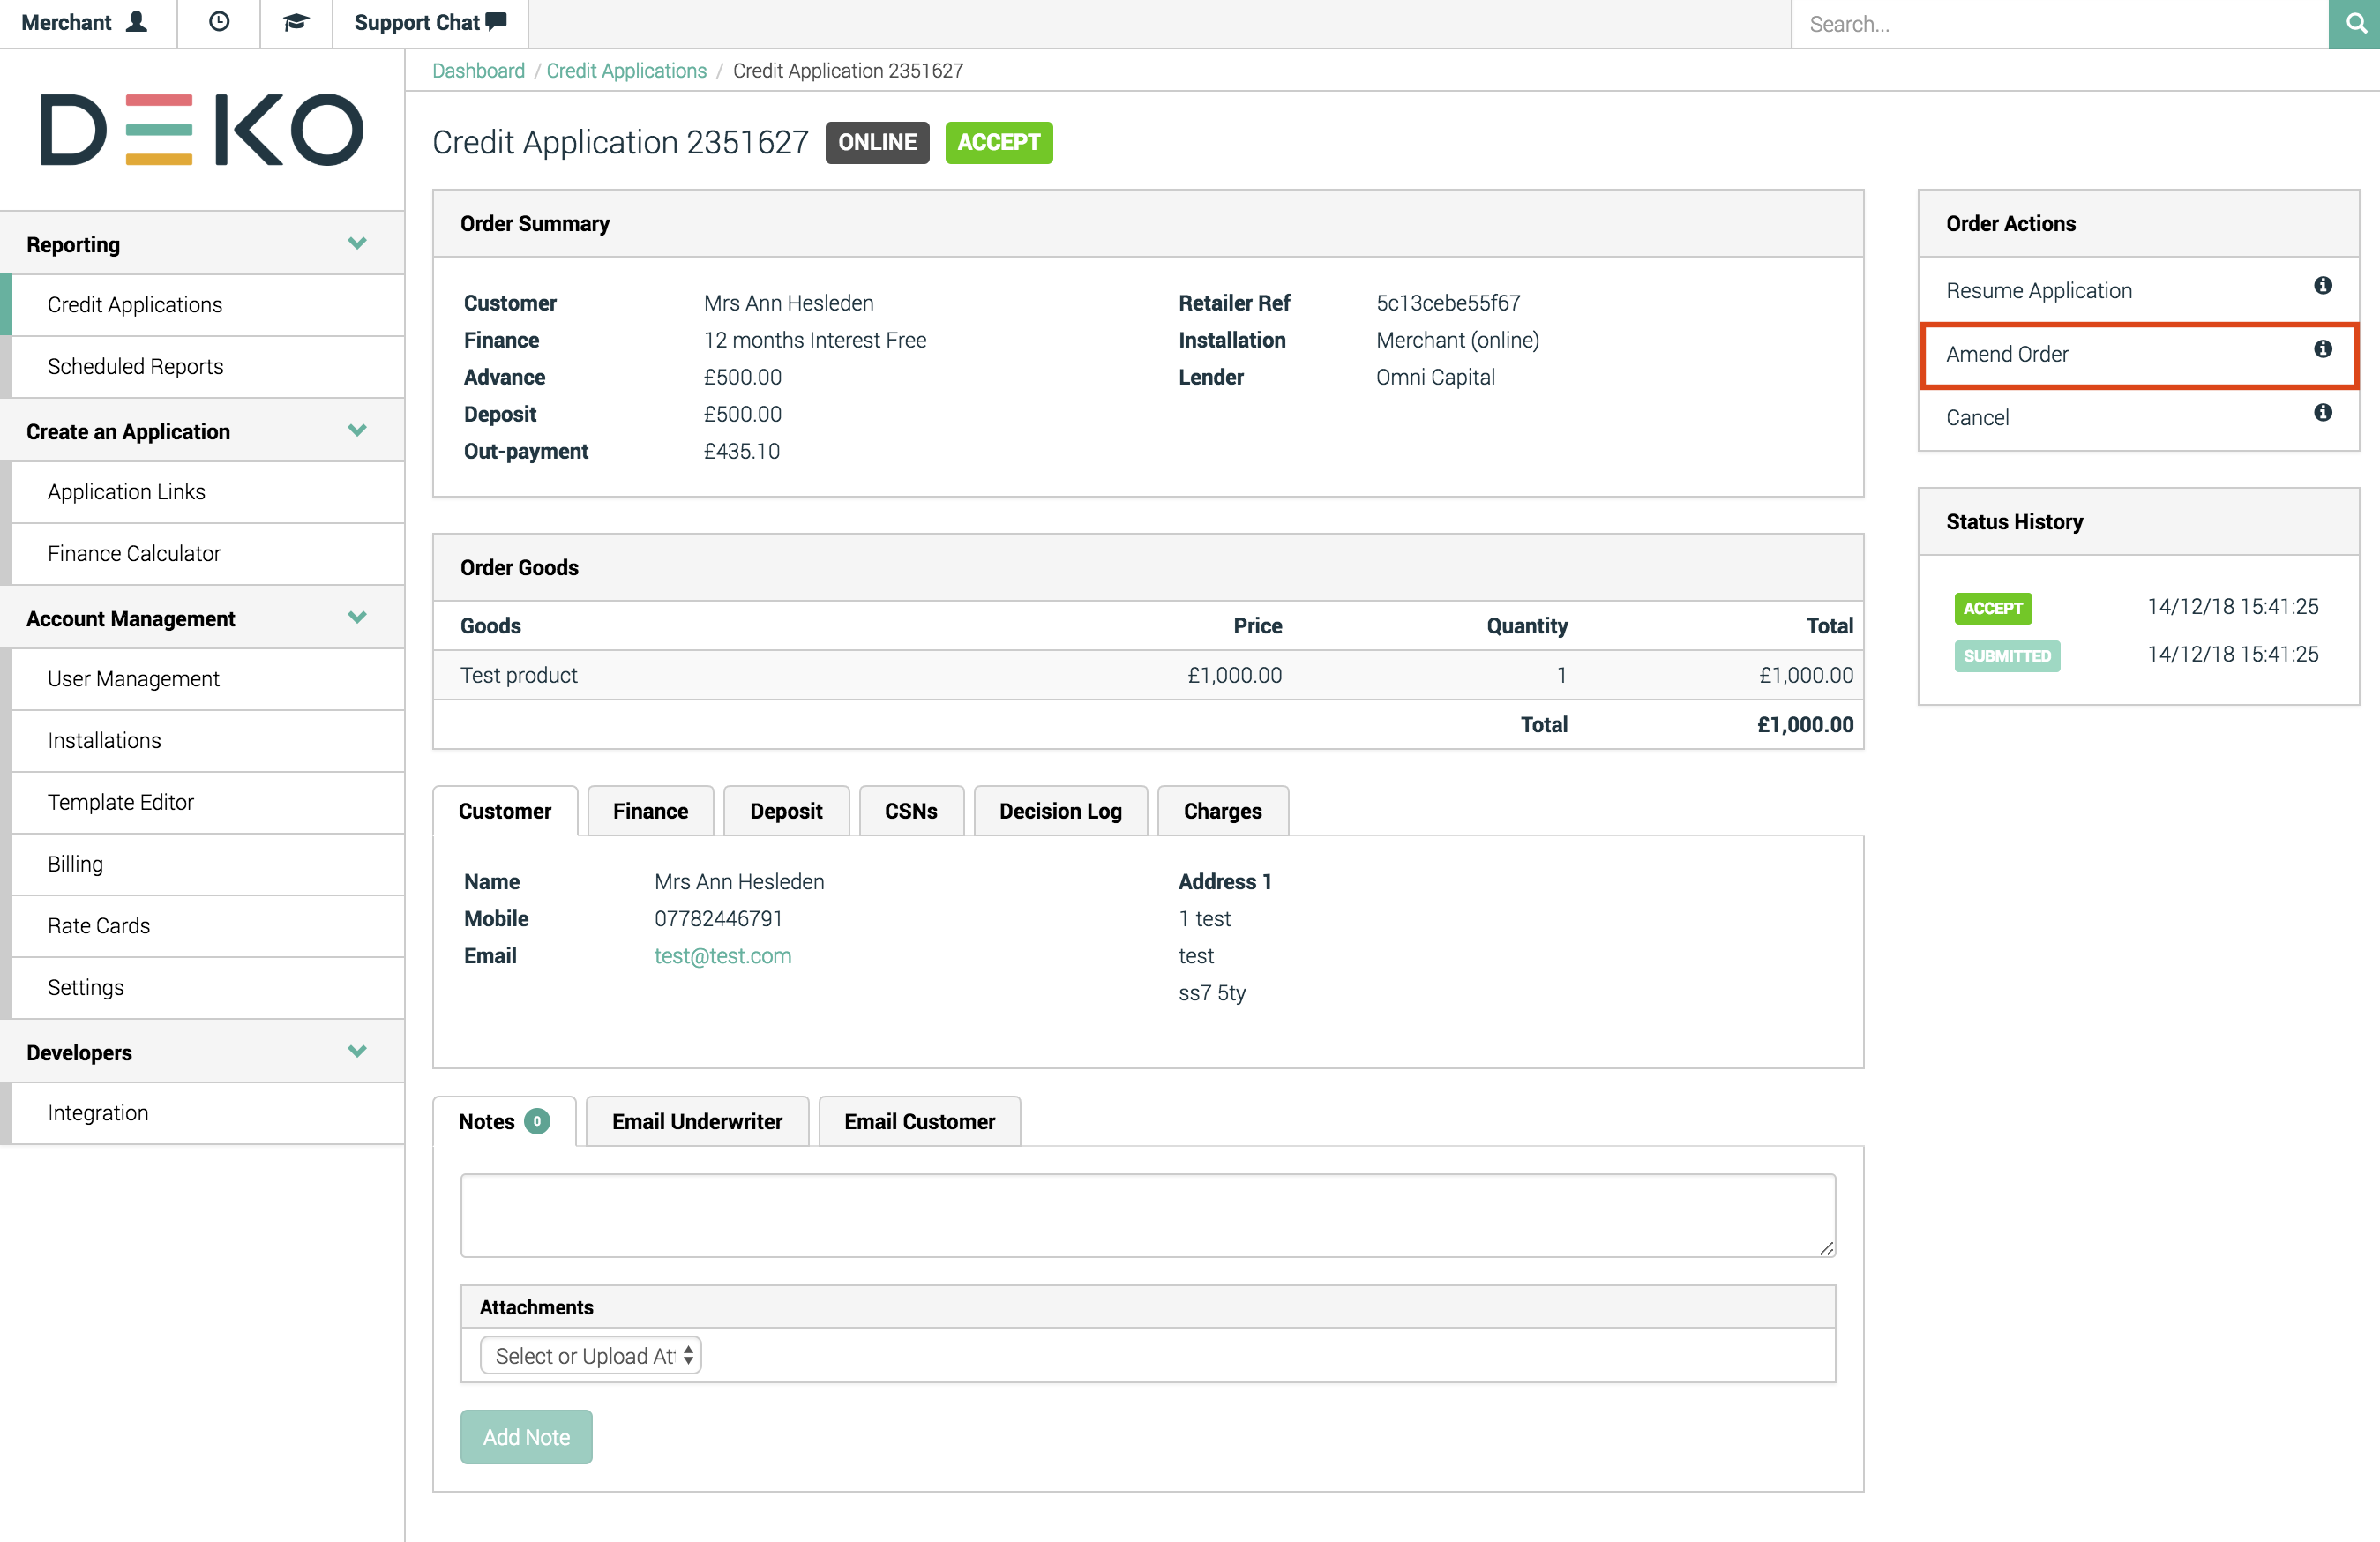Open the Select or Upload Attachment dropdown

point(590,1356)
